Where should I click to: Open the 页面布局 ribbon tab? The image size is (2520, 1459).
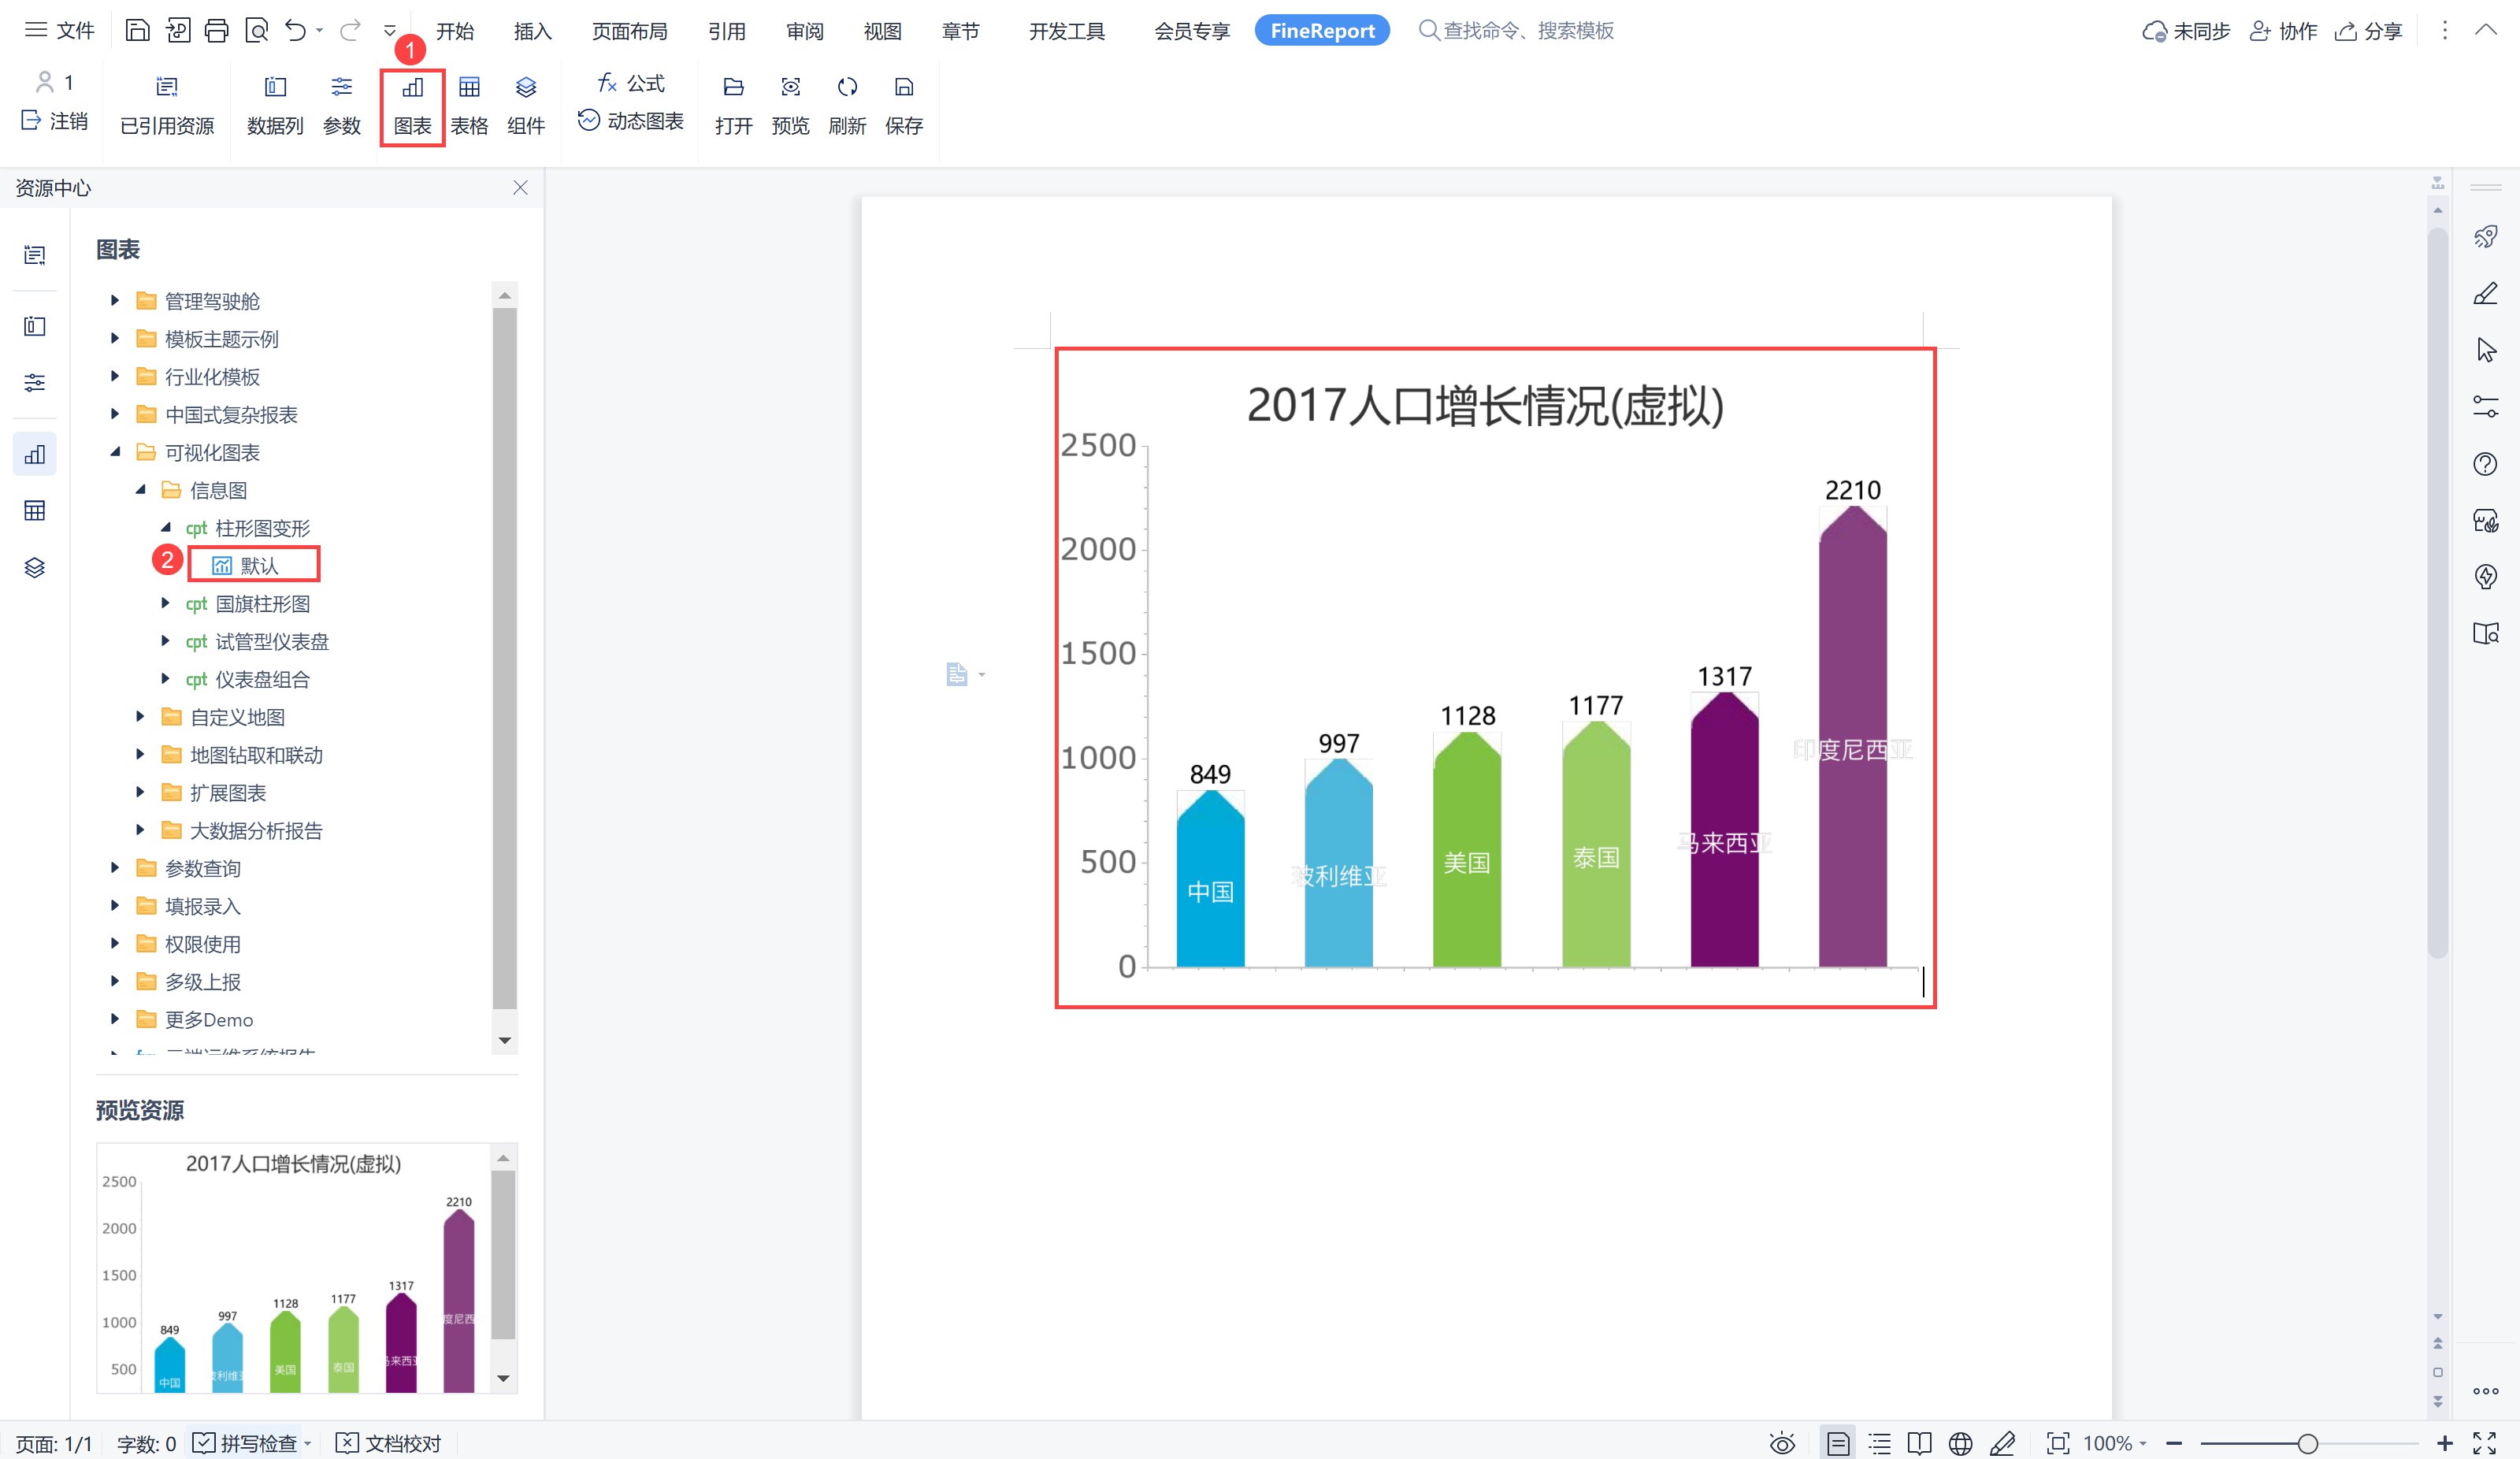pos(629,30)
